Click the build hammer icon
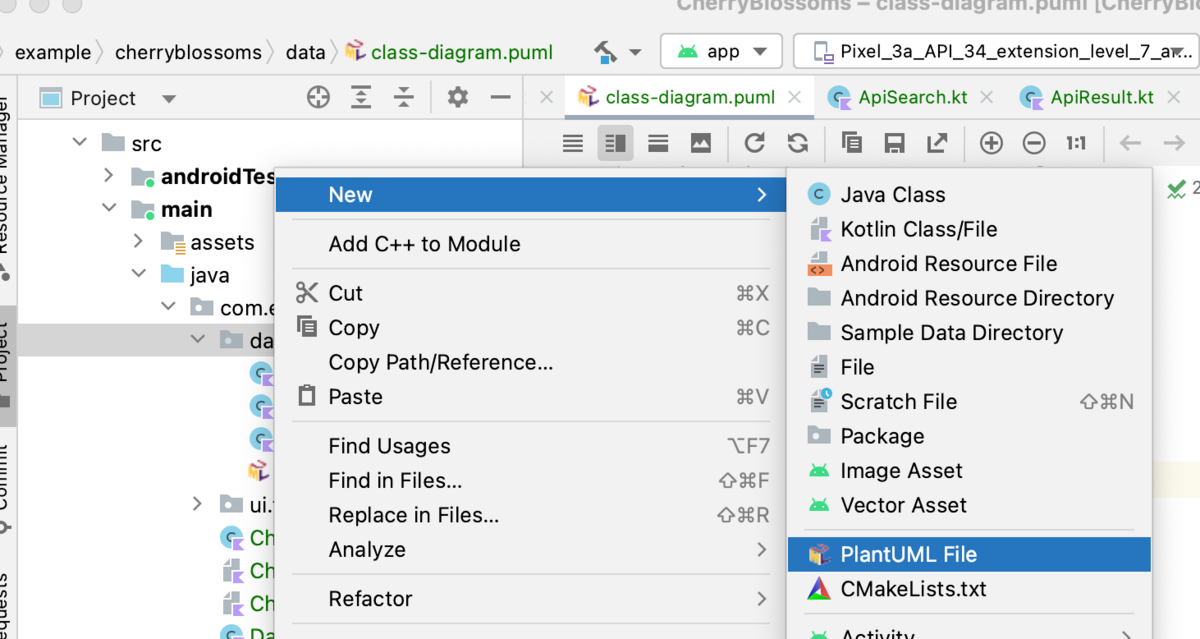The image size is (1200, 639). [x=605, y=51]
